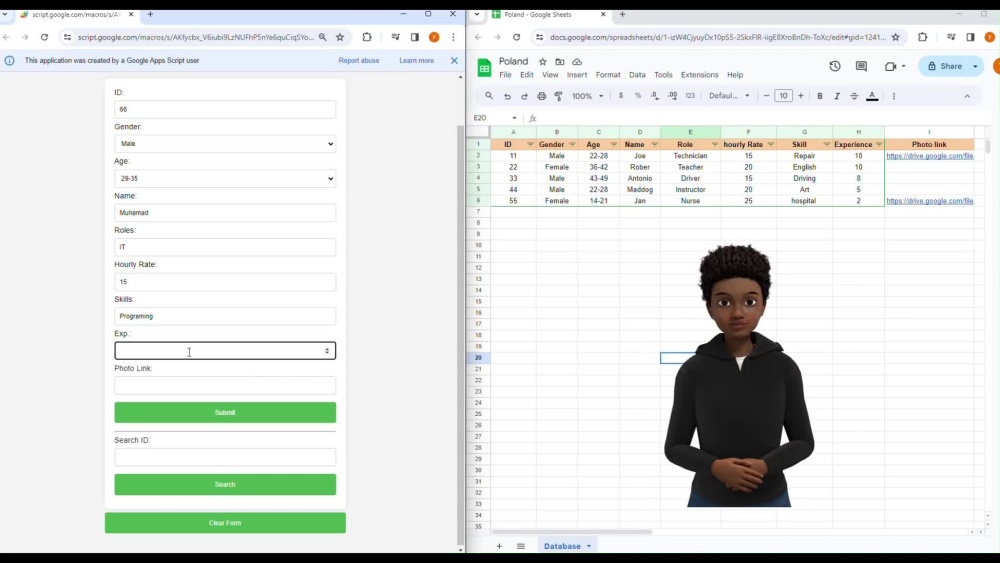The width and height of the screenshot is (1000, 563).
Task: Open the Gender dropdown in form
Action: click(x=225, y=143)
